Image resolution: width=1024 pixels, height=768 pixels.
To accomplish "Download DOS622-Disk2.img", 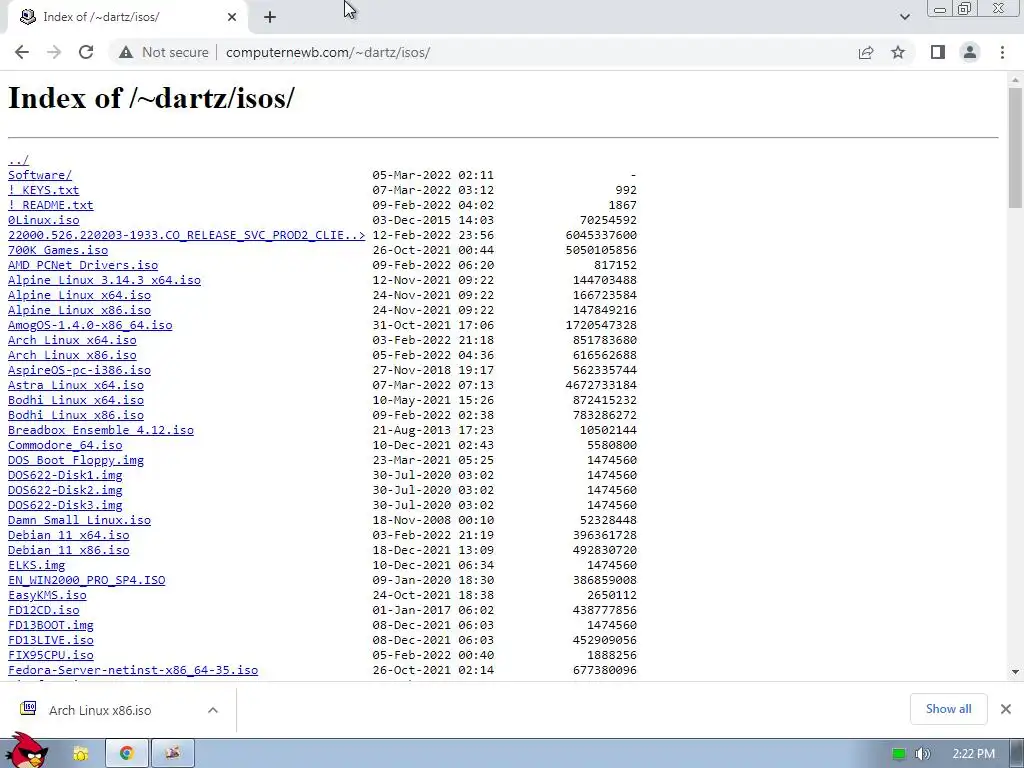I will pos(65,490).
